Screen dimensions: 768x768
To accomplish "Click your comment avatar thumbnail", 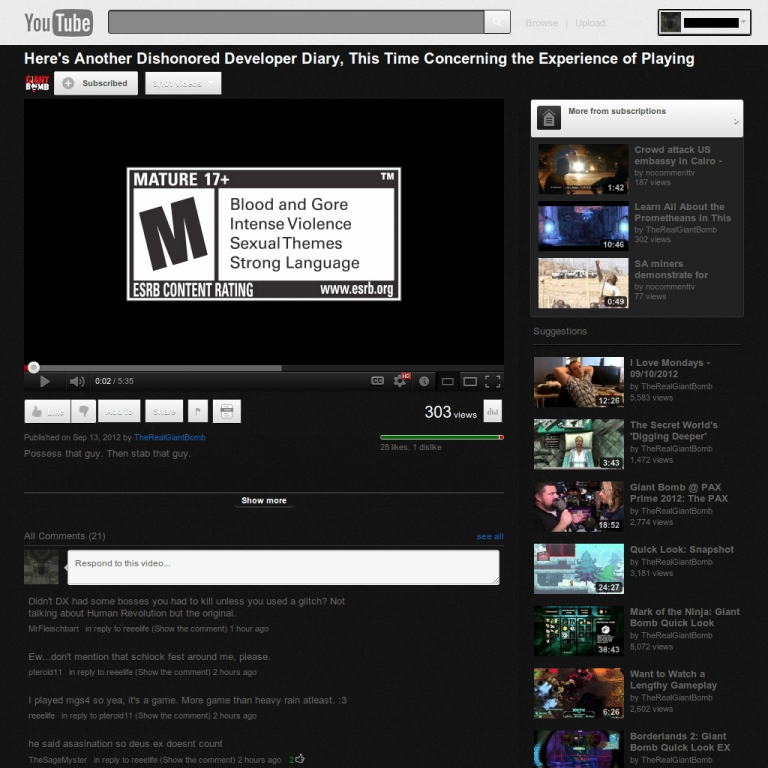I will 42,567.
